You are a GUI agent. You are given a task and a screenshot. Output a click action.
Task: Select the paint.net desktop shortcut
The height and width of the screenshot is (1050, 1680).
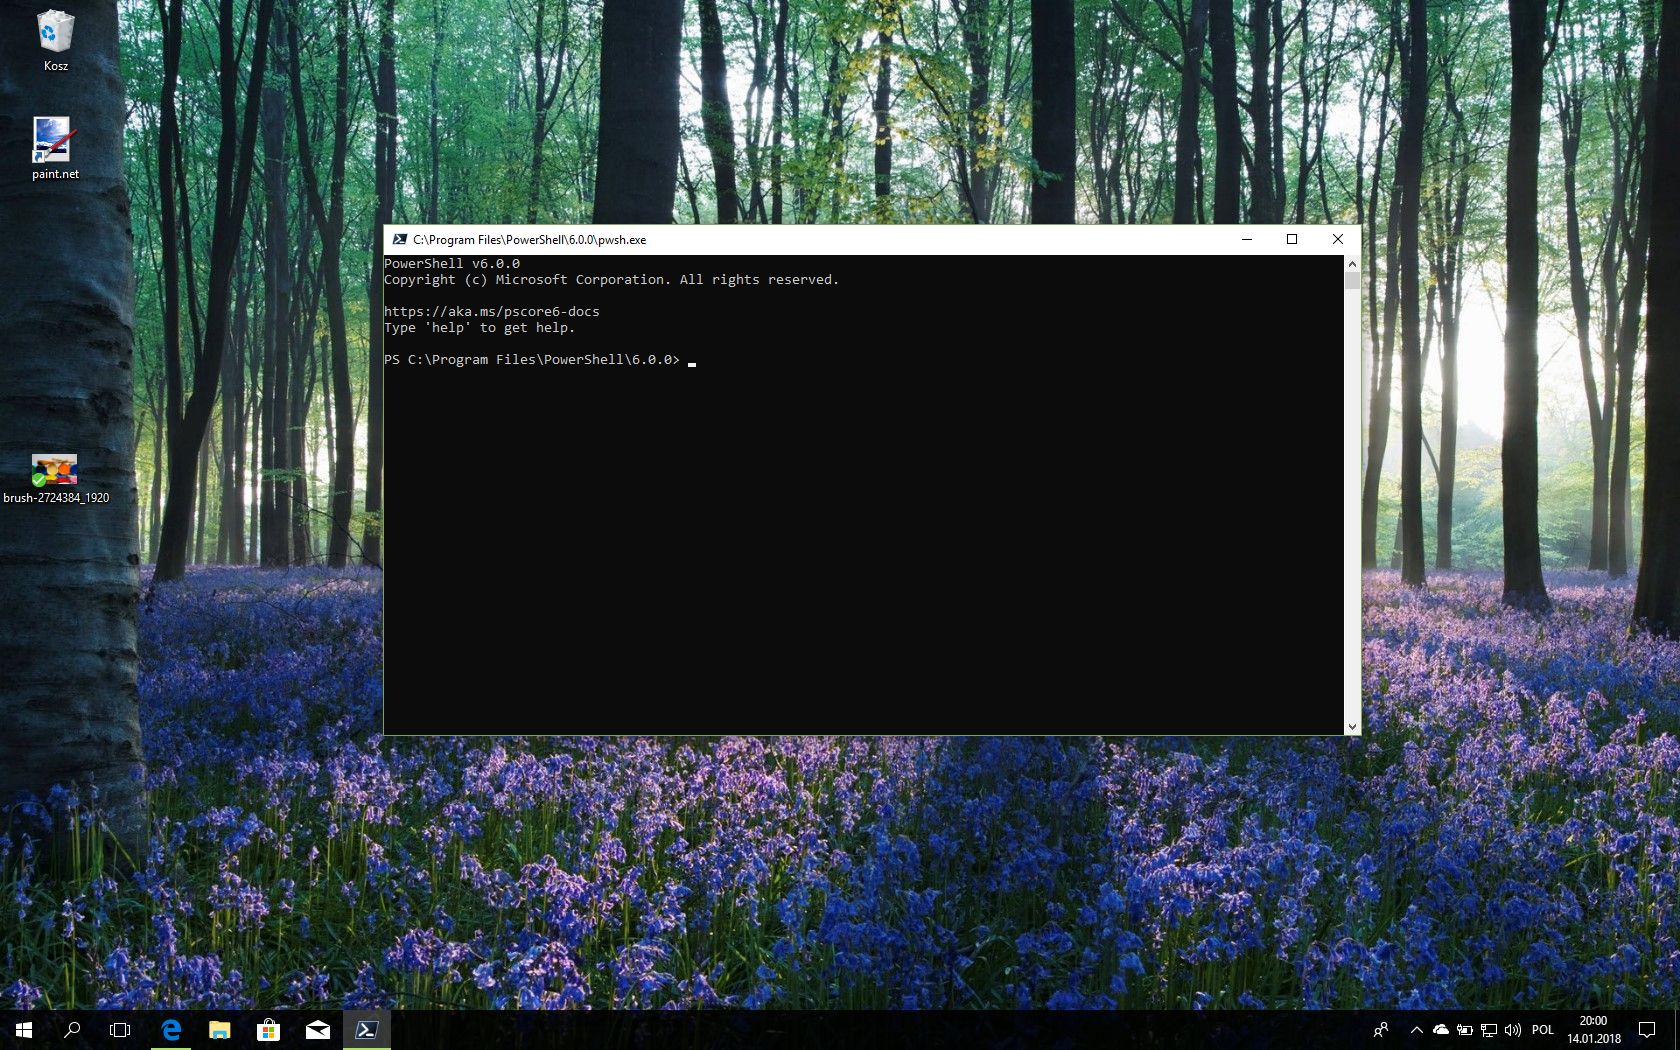tap(55, 148)
